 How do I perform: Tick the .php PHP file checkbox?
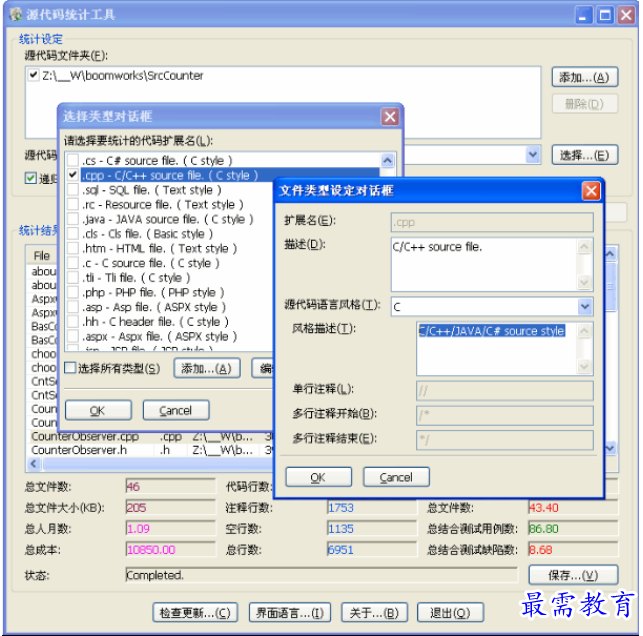pos(73,292)
